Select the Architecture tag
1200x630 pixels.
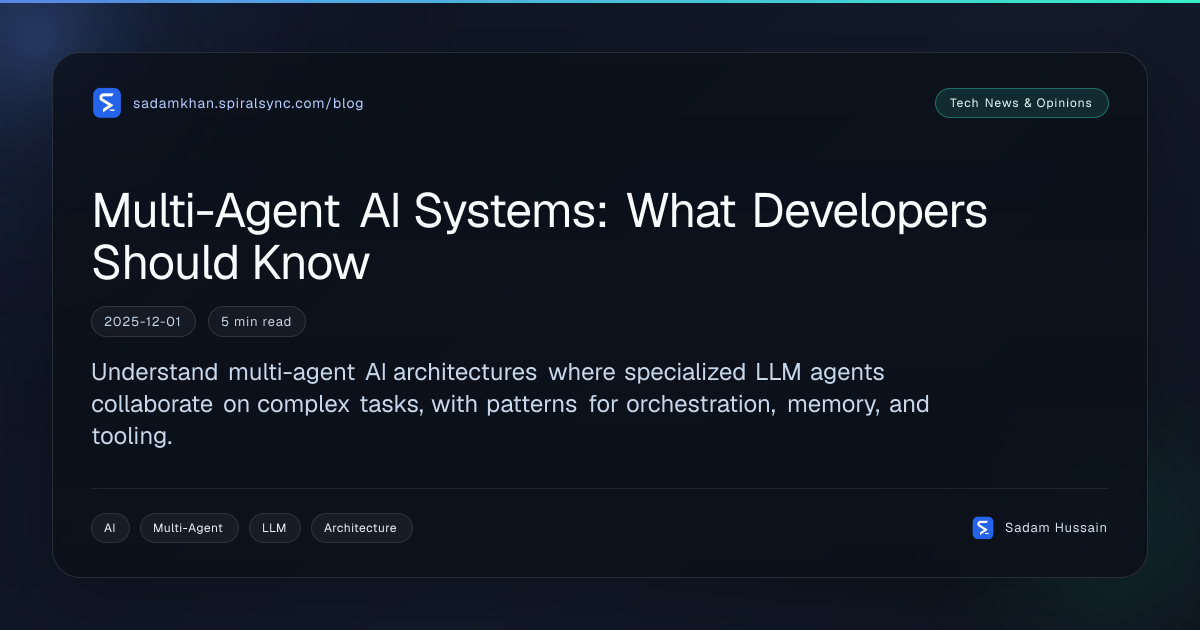(361, 528)
